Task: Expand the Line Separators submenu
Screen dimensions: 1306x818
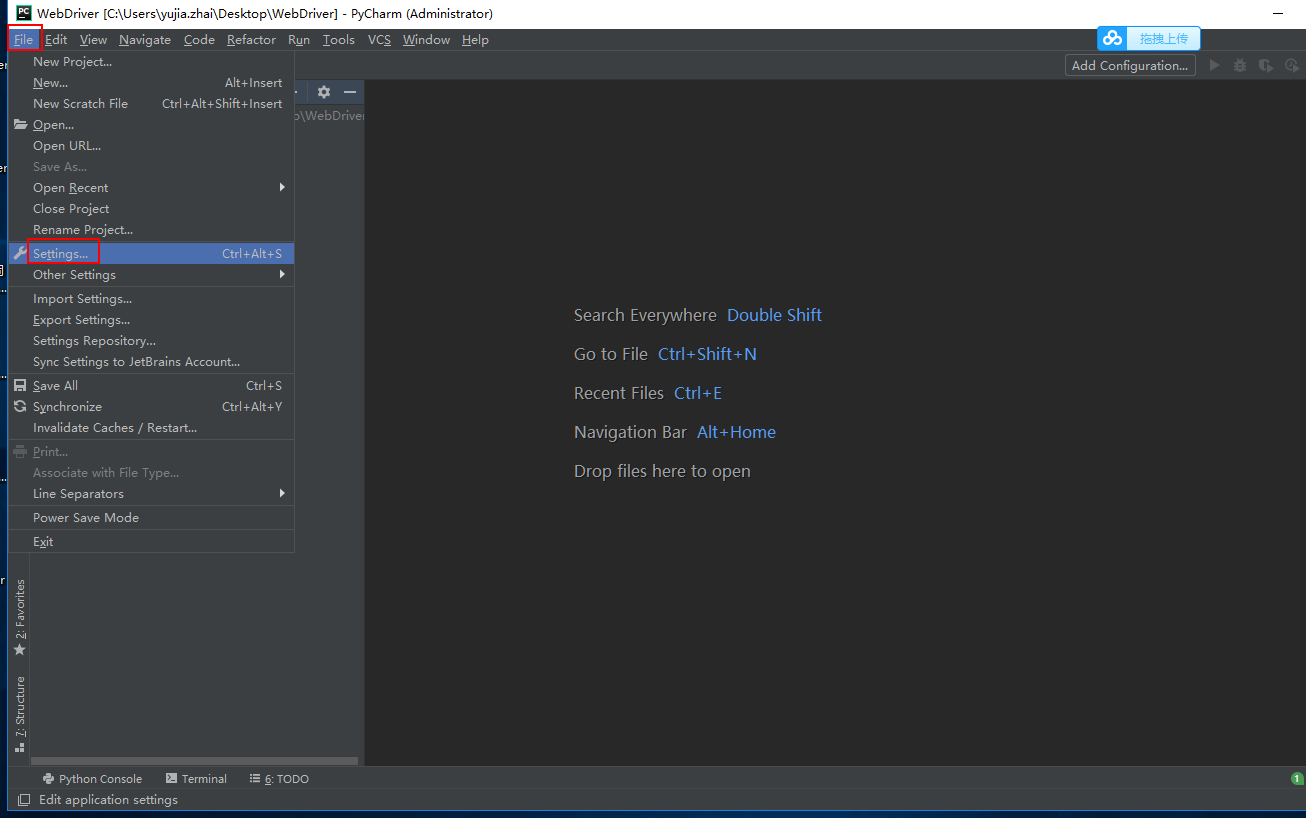Action: tap(151, 494)
